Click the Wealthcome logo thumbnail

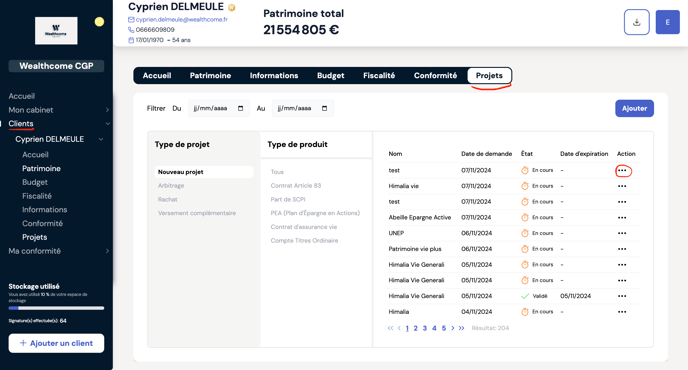click(x=56, y=31)
